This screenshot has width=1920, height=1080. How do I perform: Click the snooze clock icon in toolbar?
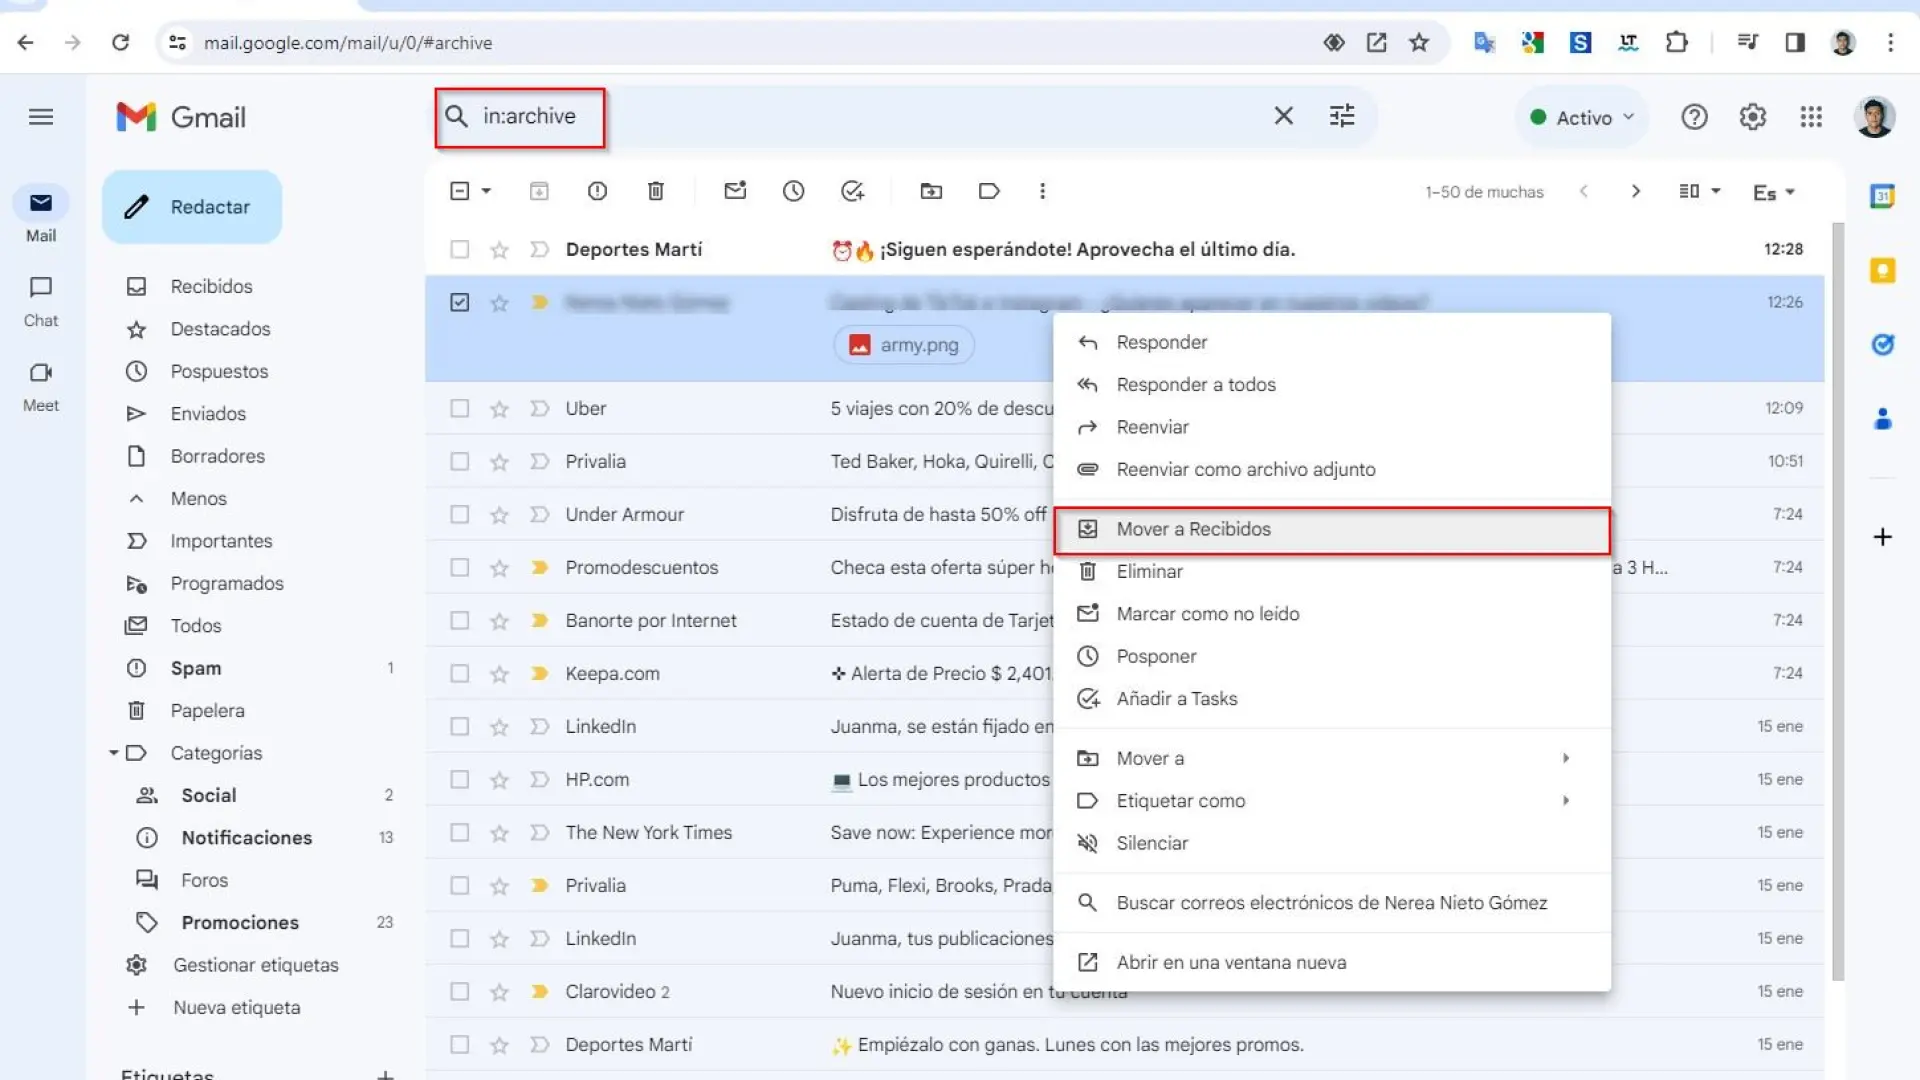[x=793, y=191]
